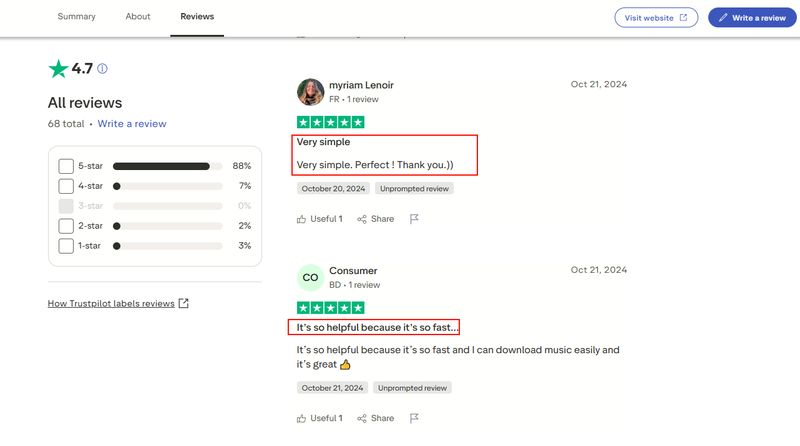The height and width of the screenshot is (446, 800).
Task: Open the About tab
Action: click(138, 16)
